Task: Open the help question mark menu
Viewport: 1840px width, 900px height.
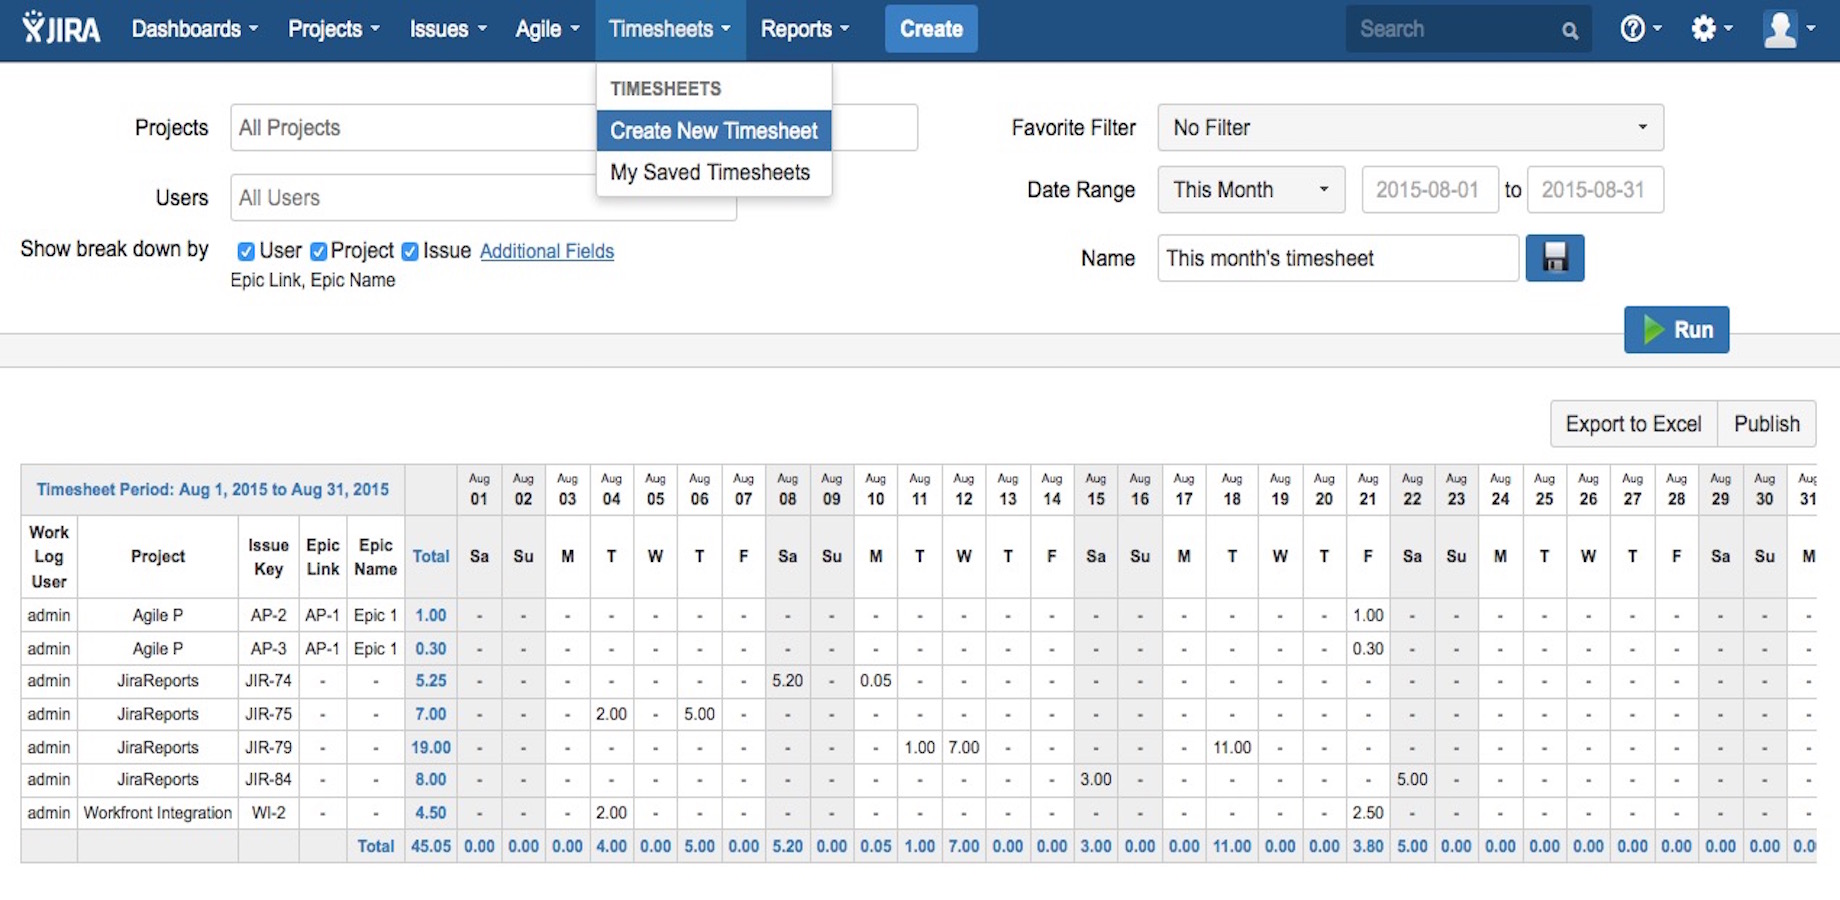Action: (x=1640, y=29)
